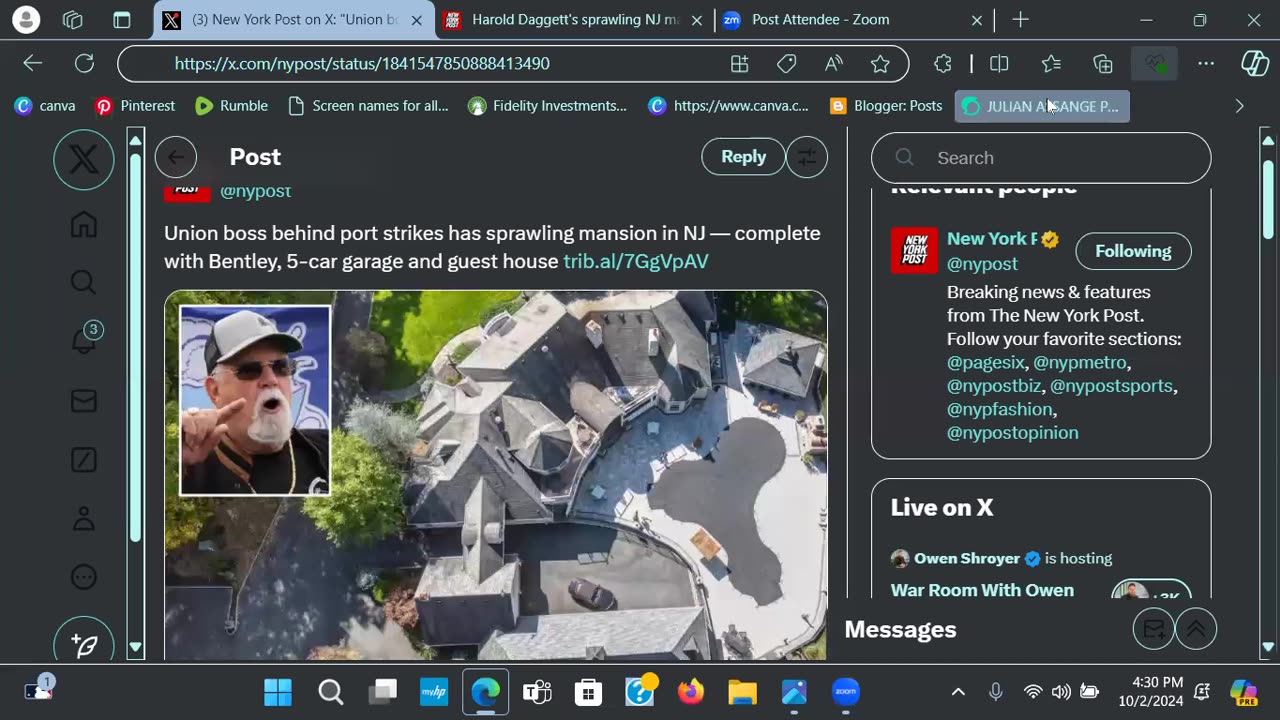Open @nypostopinion profile link
Viewport: 1280px width, 720px height.
coord(1012,432)
